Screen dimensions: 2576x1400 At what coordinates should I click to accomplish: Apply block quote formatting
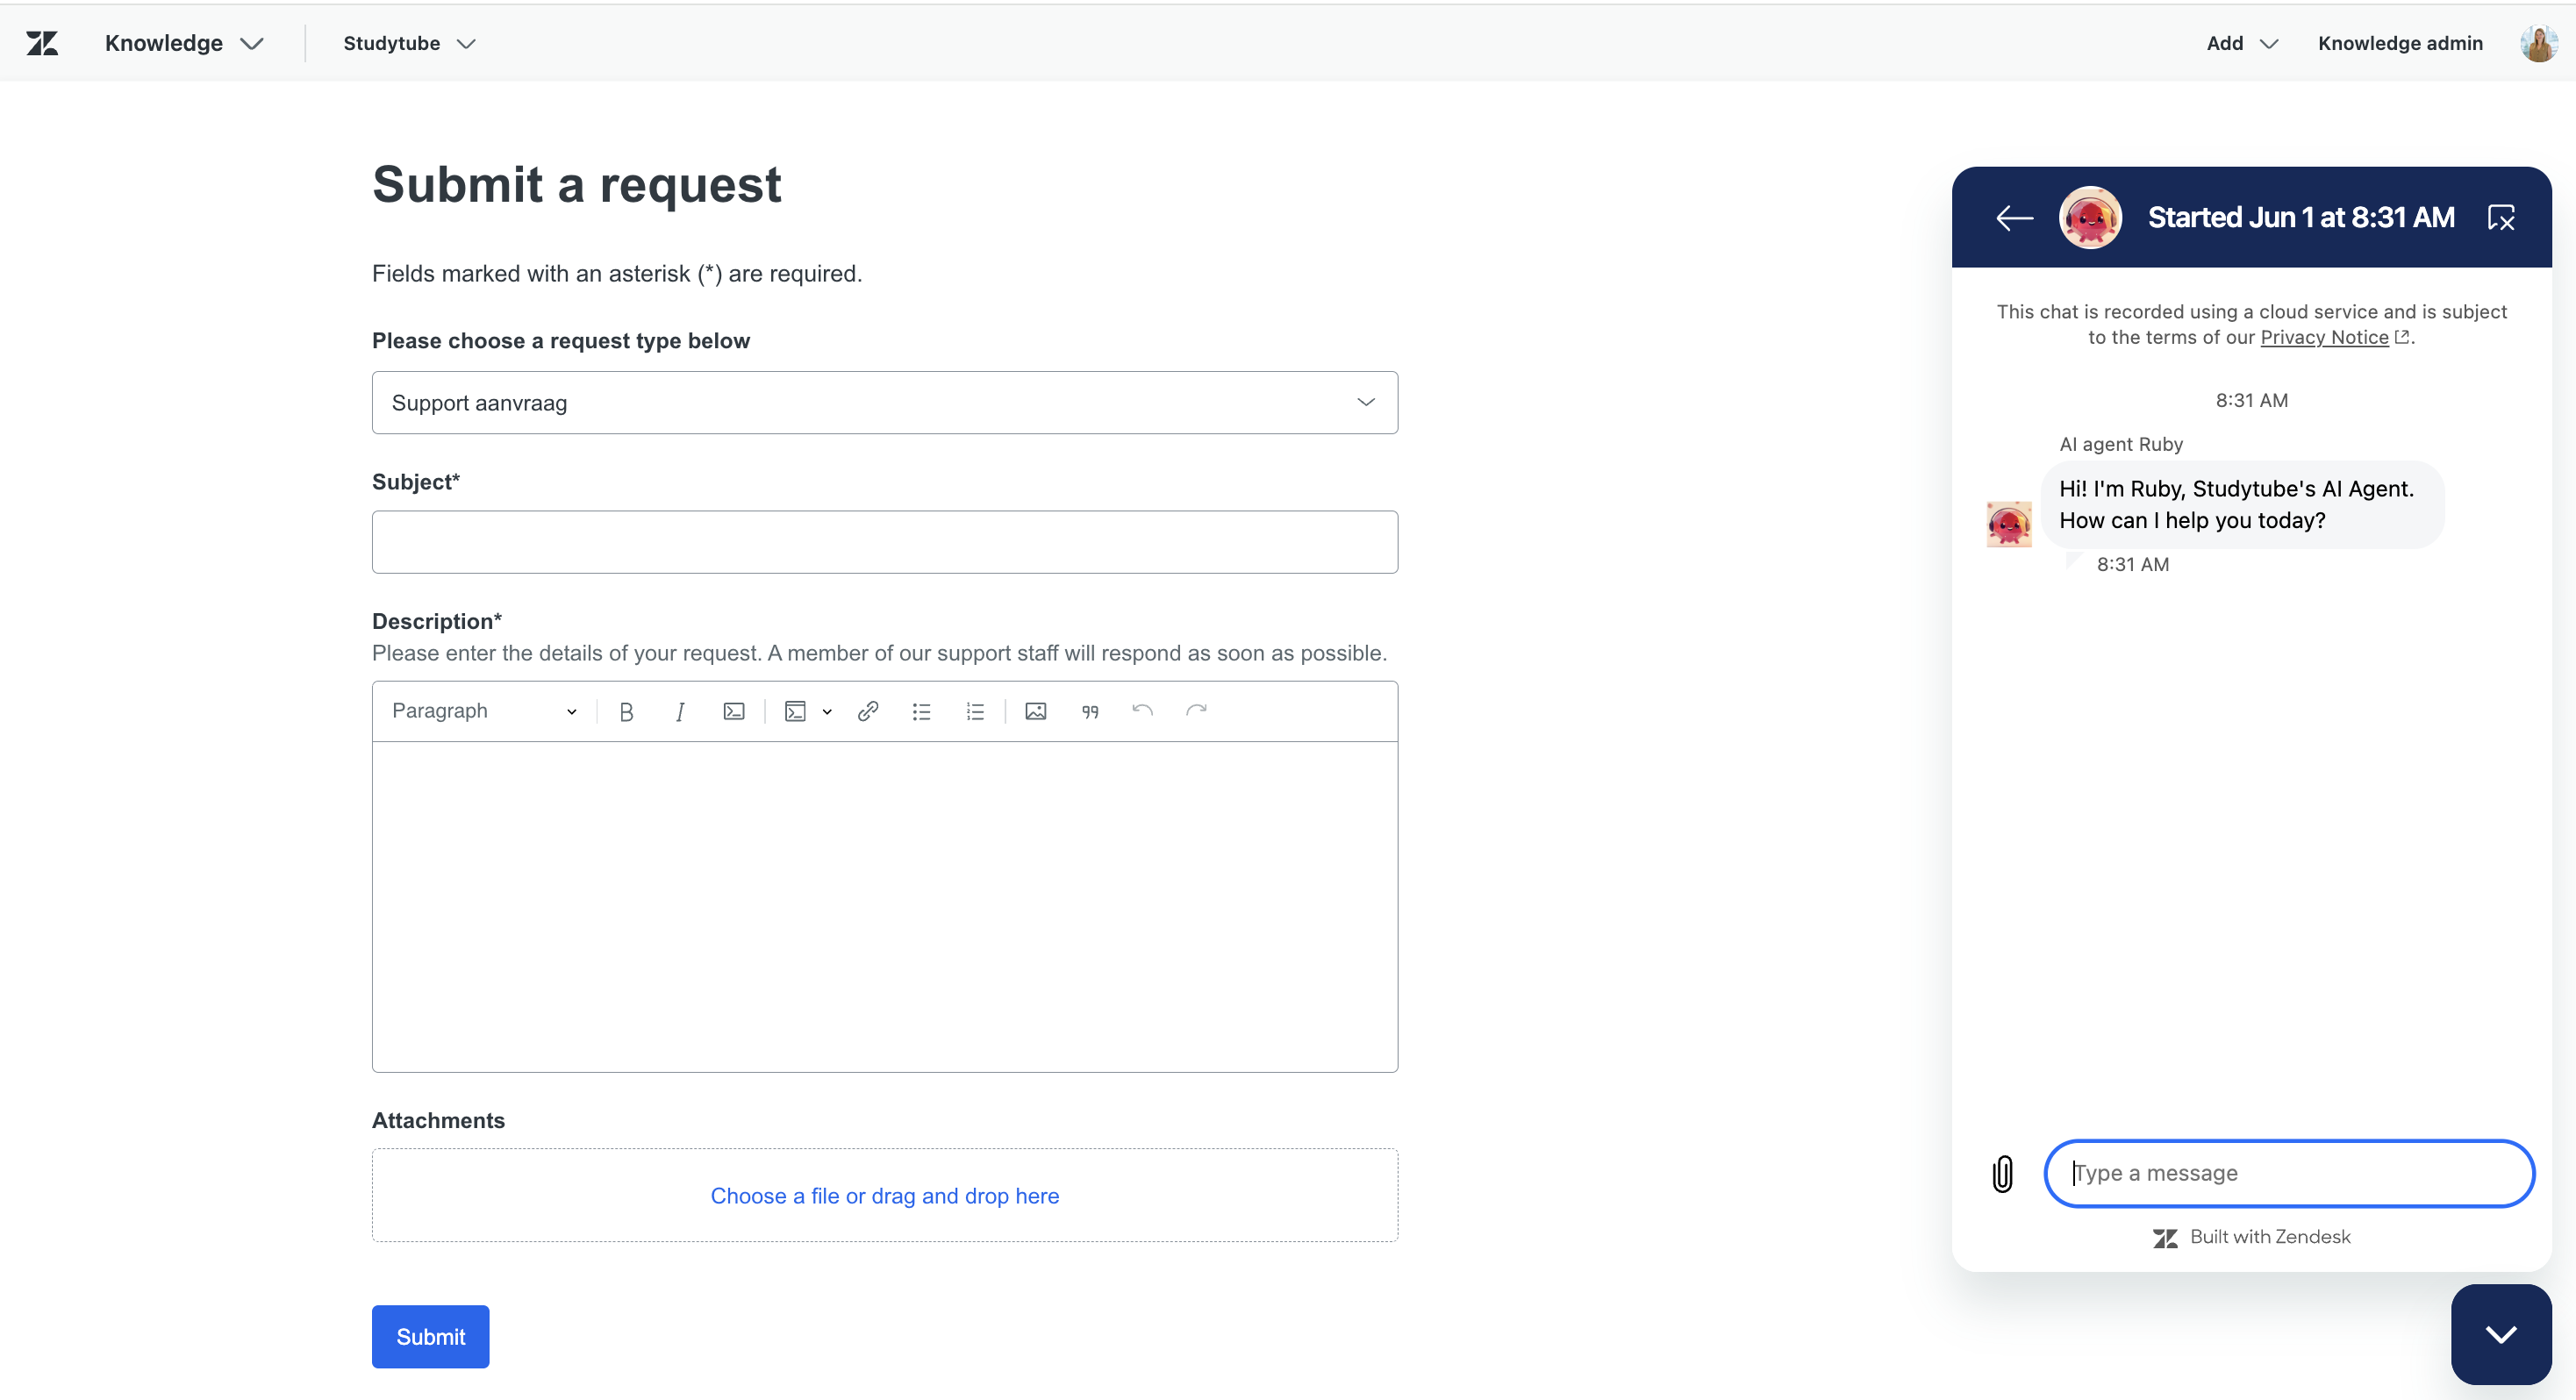pos(1090,711)
